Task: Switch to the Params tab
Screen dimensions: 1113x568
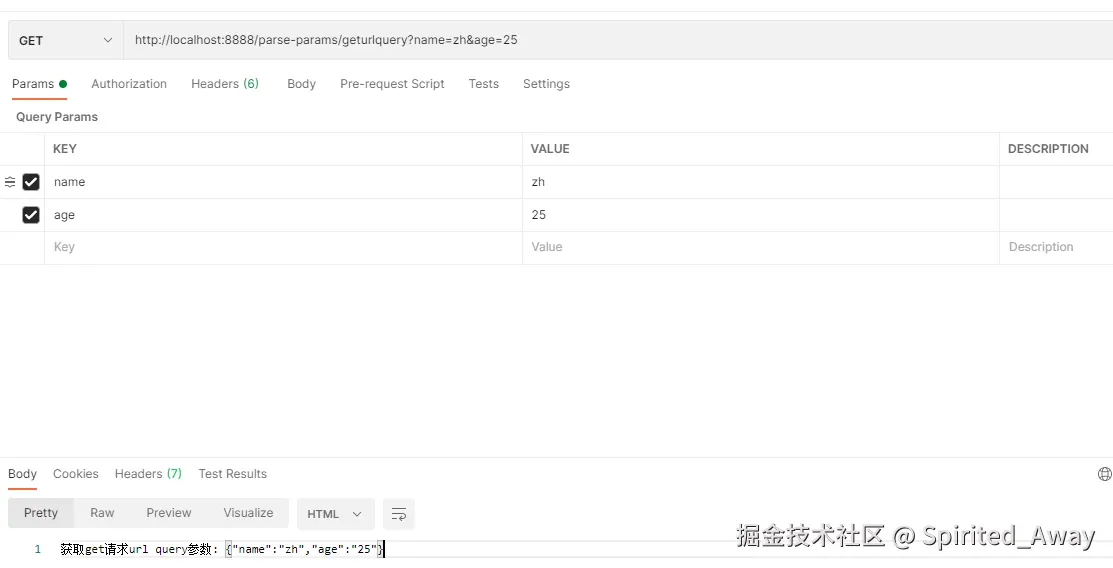Action: coord(39,84)
